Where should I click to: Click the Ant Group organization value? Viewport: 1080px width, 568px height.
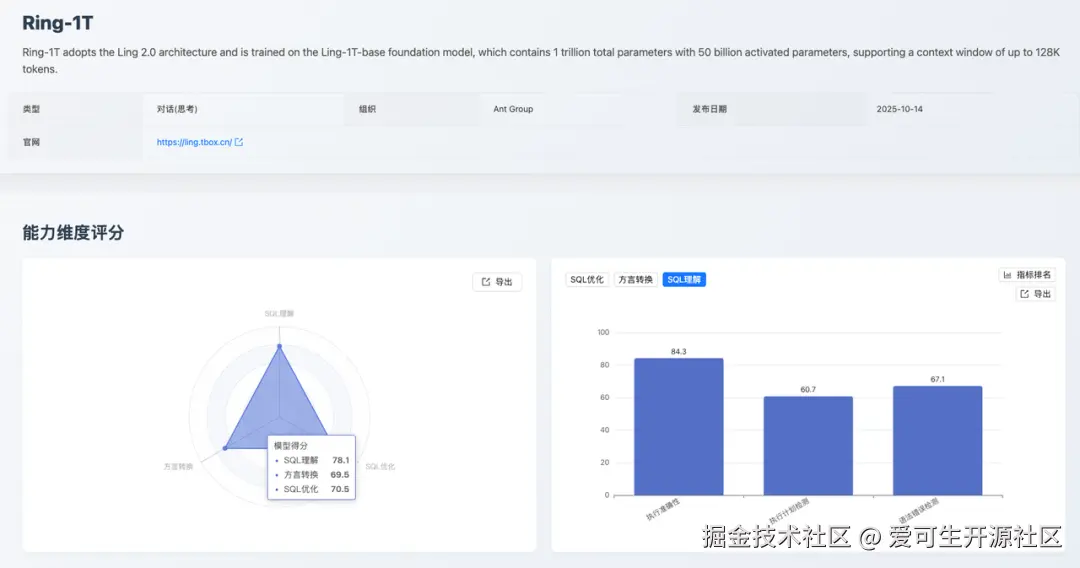pos(513,109)
